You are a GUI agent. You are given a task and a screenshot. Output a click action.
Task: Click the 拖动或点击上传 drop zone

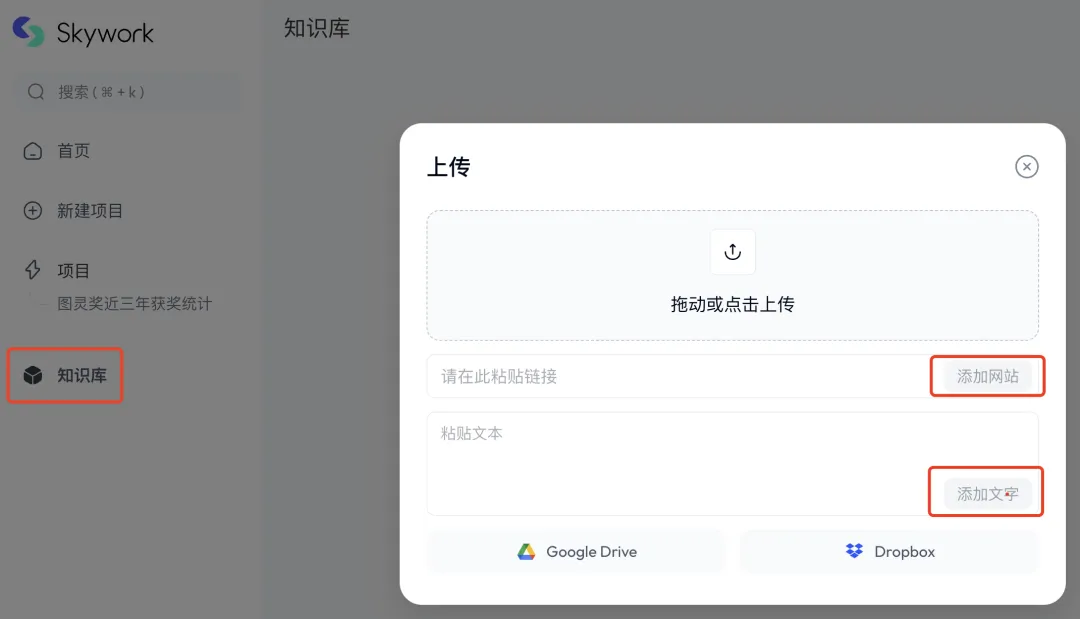coord(733,305)
